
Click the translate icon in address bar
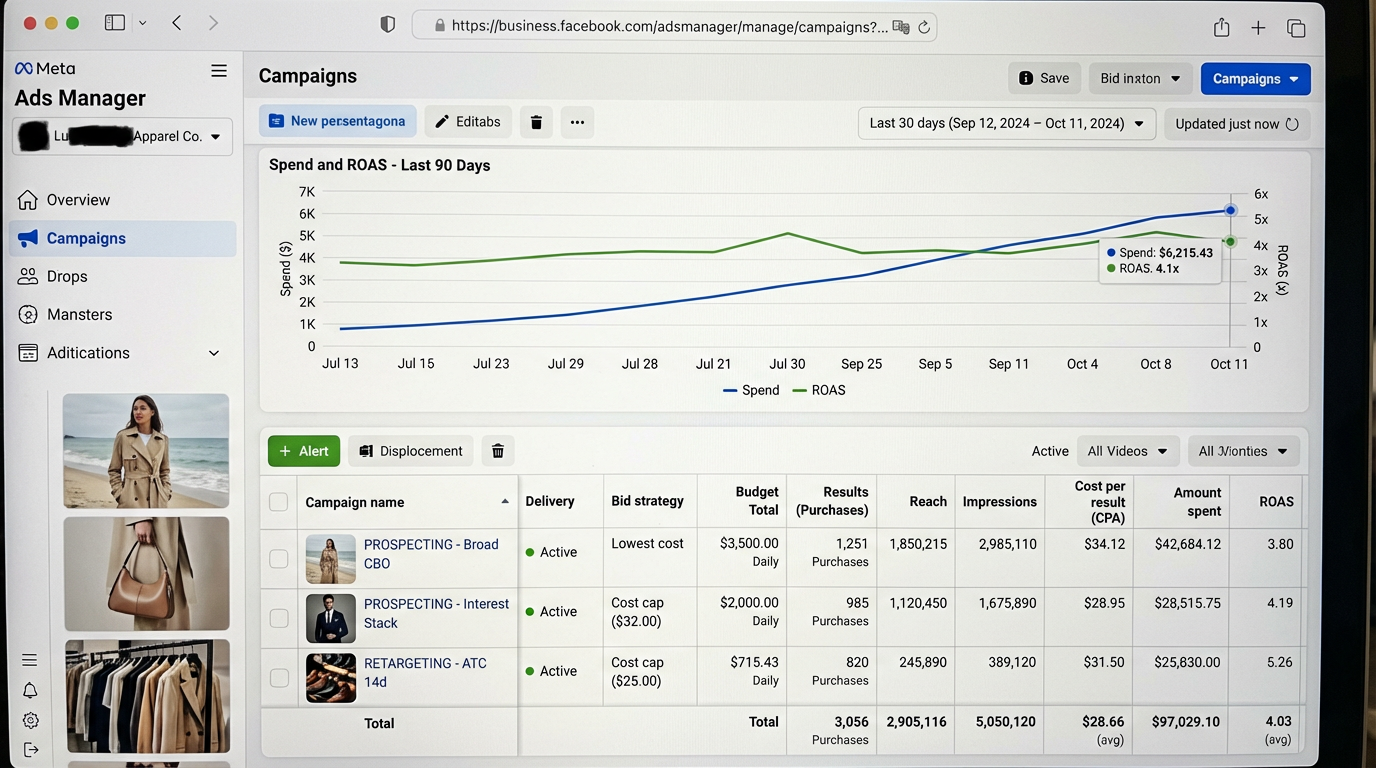coord(901,27)
